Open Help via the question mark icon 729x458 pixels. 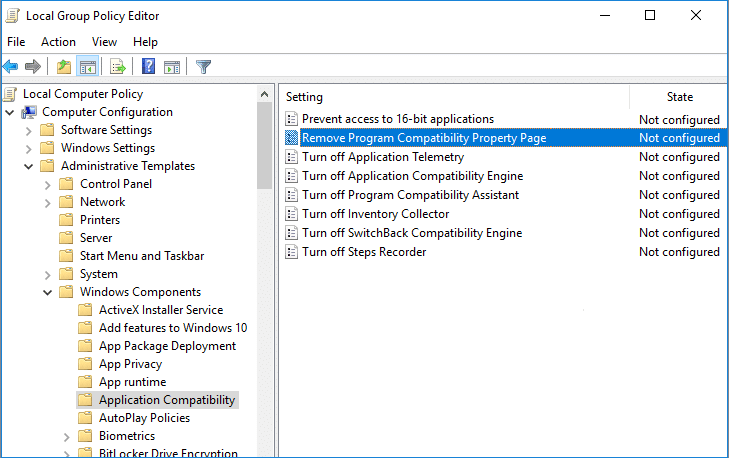[x=148, y=67]
